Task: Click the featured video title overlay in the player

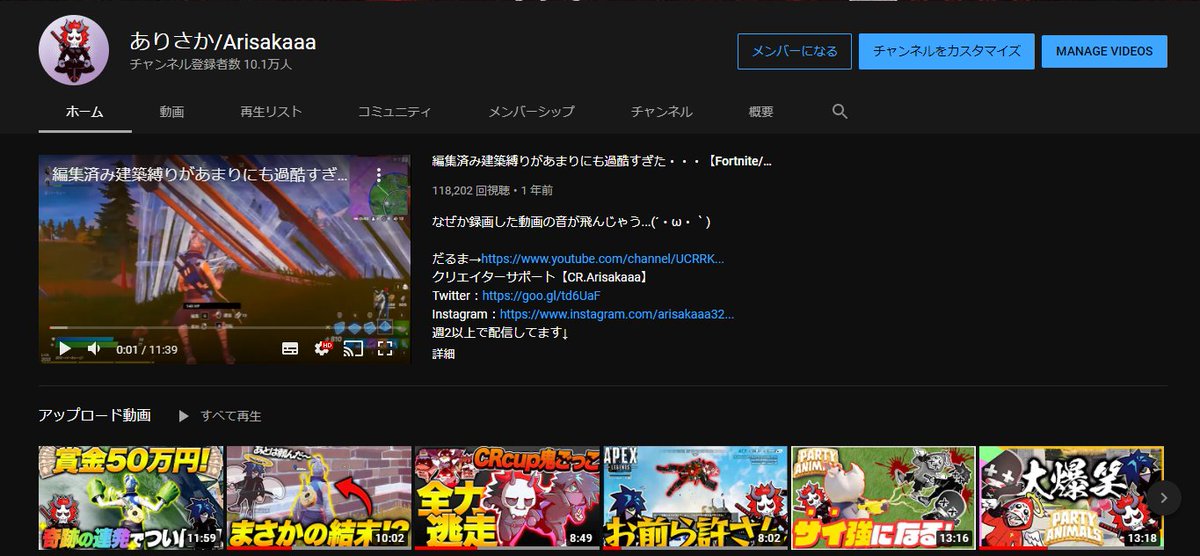Action: (x=201, y=174)
